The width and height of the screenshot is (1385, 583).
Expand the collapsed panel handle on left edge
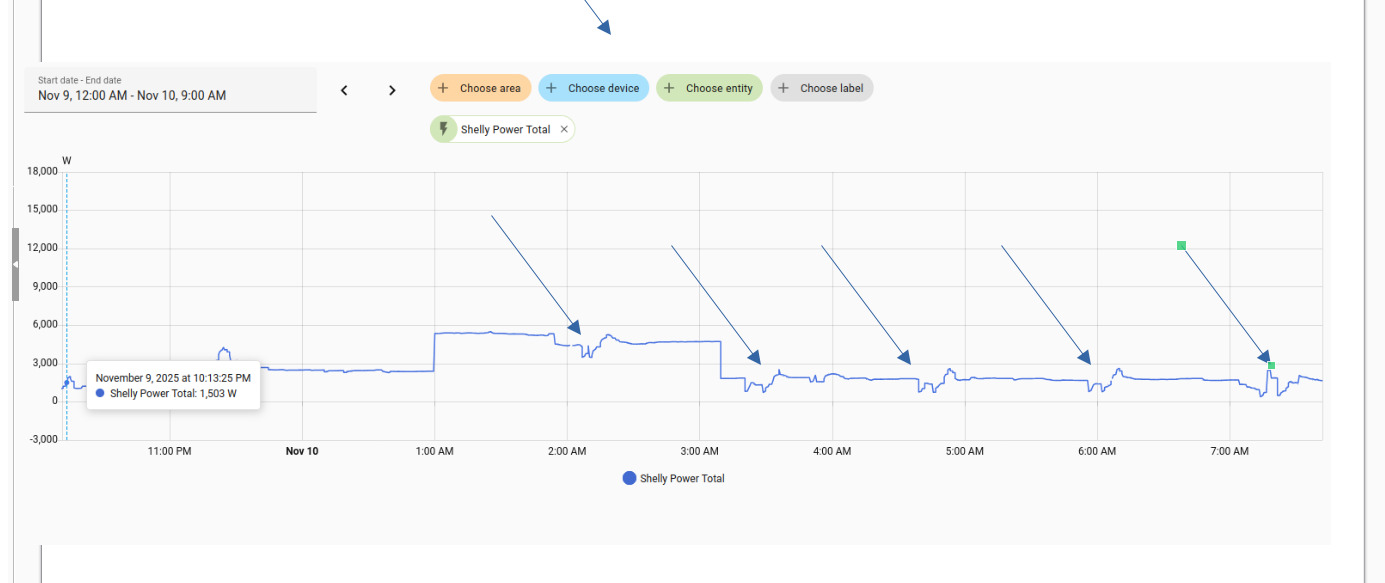point(15,264)
